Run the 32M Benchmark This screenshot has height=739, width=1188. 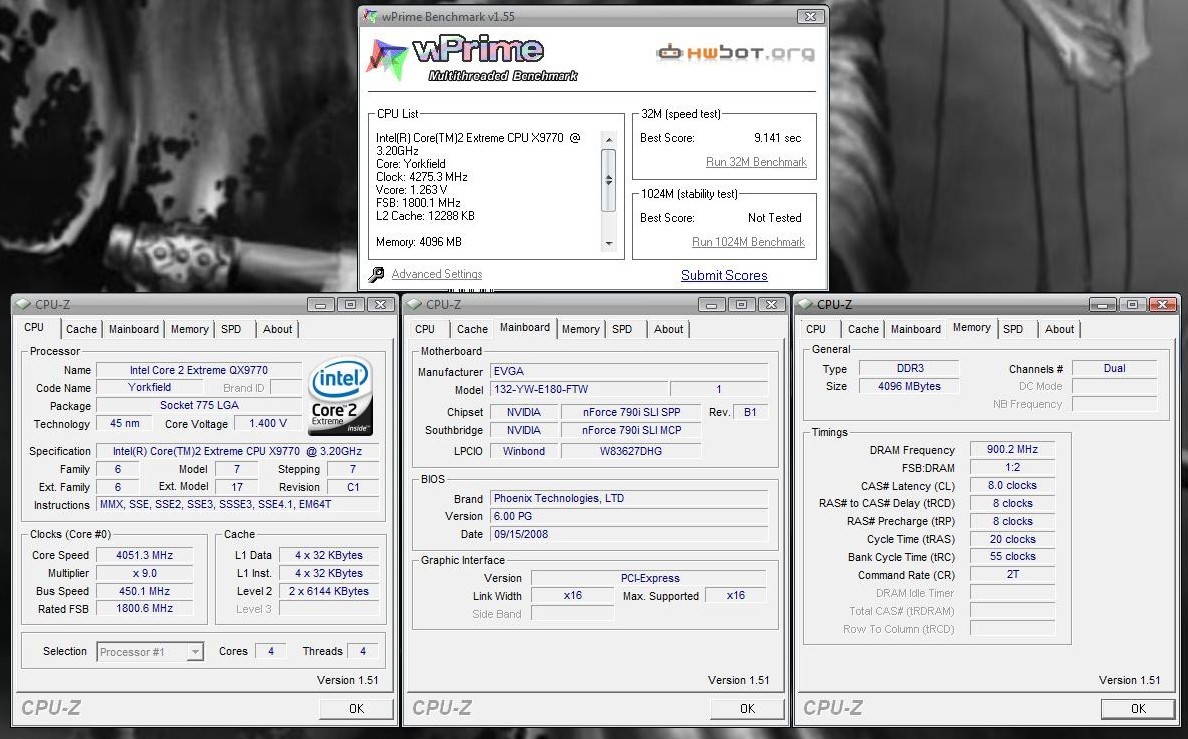tap(756, 161)
